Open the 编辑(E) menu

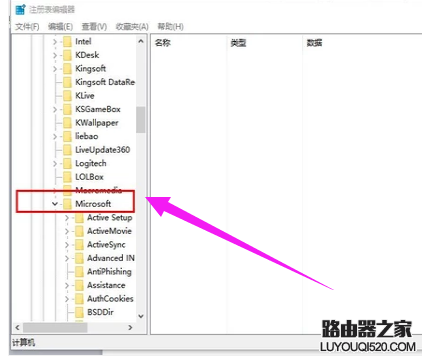pyautogui.click(x=60, y=27)
